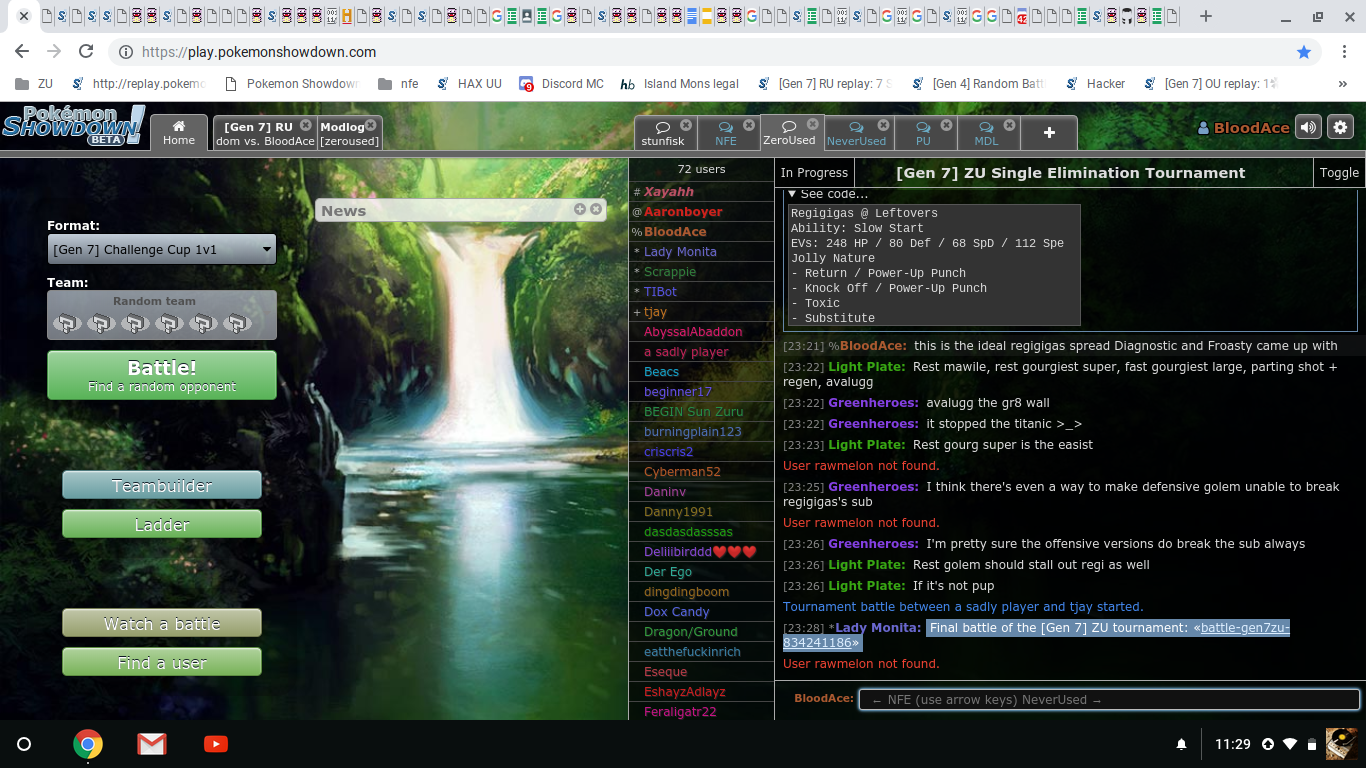Toggle the tournament panel visibility
Image resolution: width=1366 pixels, height=768 pixels.
point(1339,173)
